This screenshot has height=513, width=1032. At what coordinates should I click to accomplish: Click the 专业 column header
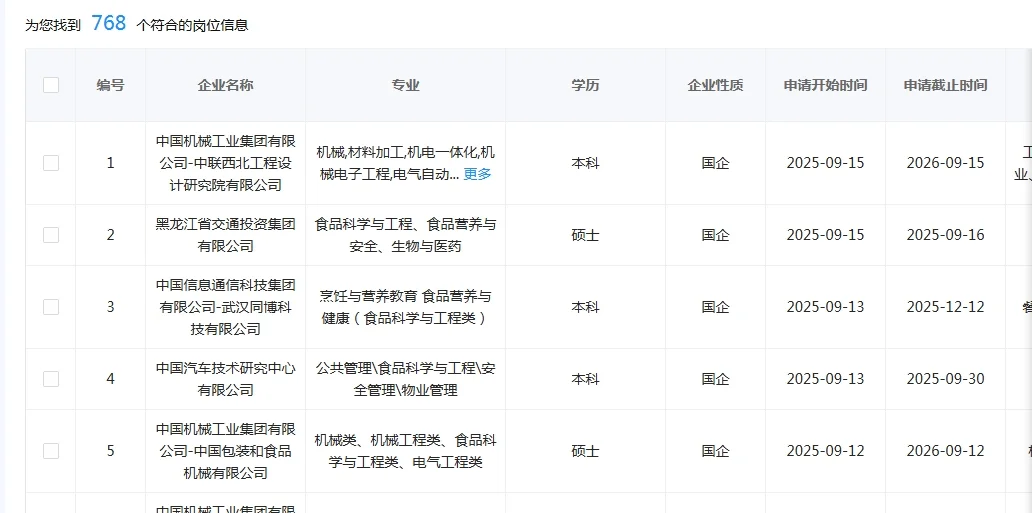pos(405,85)
